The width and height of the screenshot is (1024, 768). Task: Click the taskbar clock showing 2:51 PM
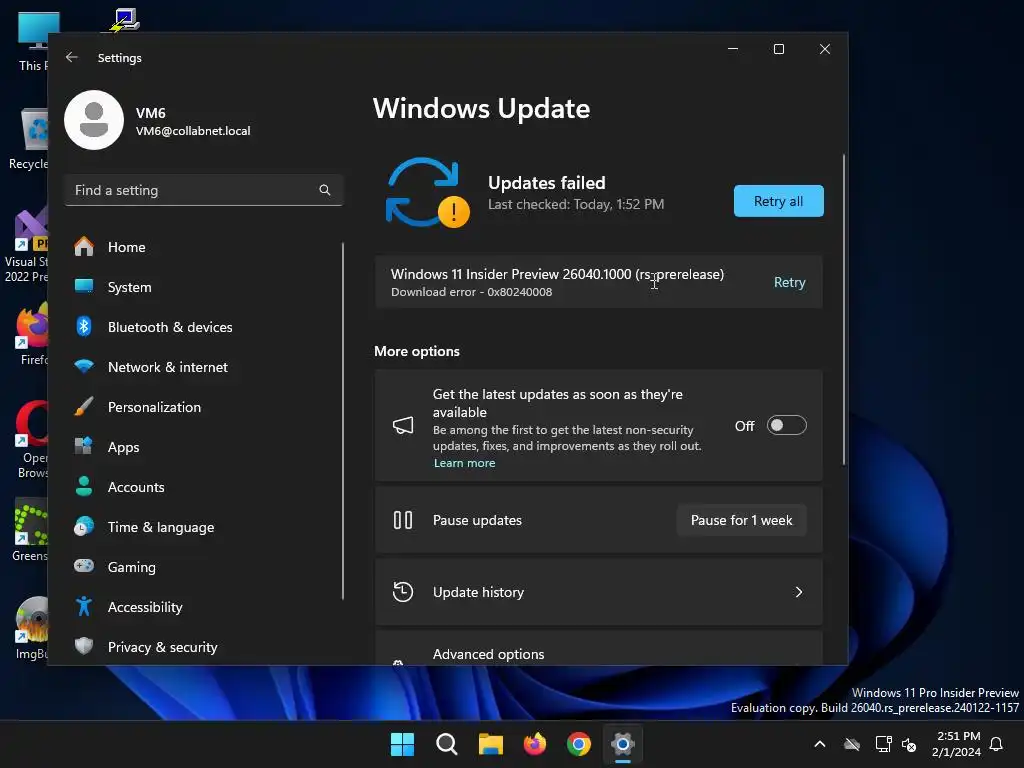tap(957, 744)
